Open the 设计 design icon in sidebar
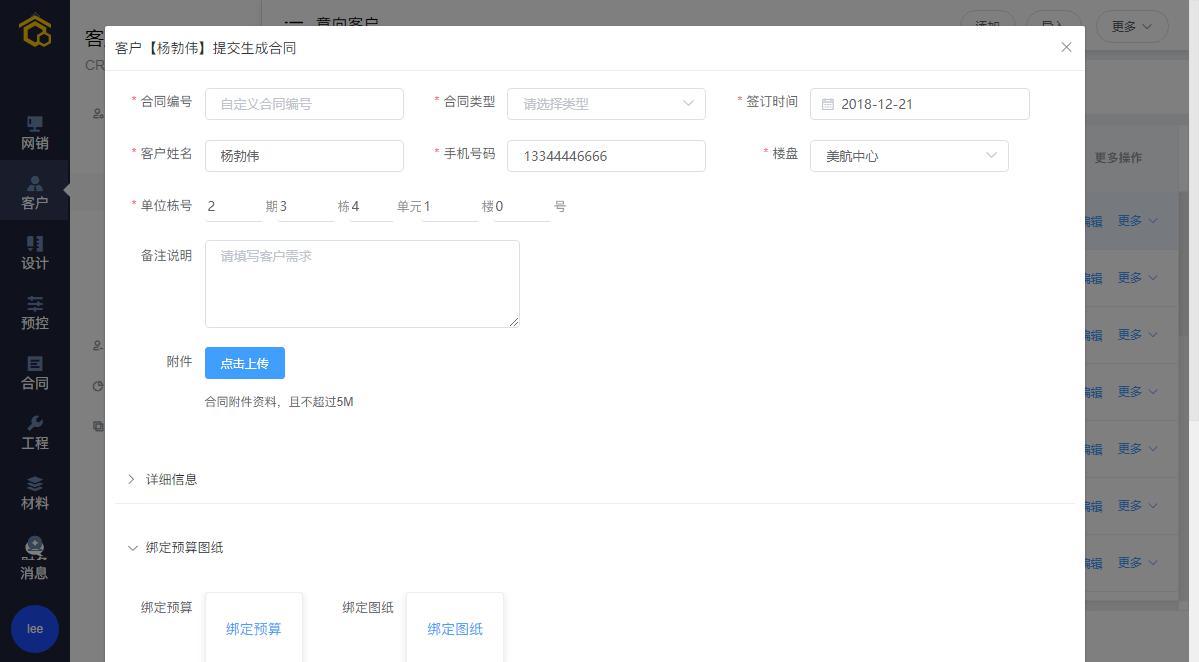The image size is (1199, 662). tap(35, 244)
